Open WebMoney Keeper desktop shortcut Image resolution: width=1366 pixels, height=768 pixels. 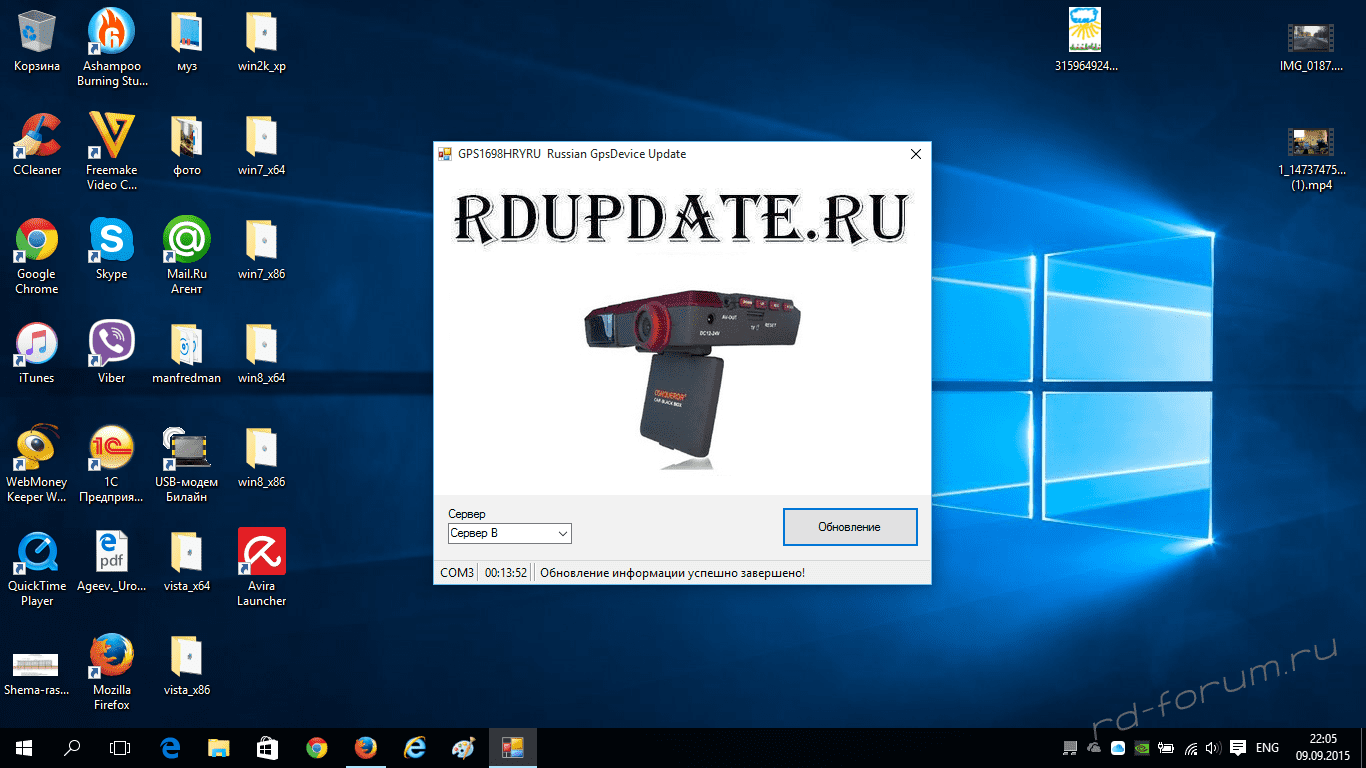point(37,449)
